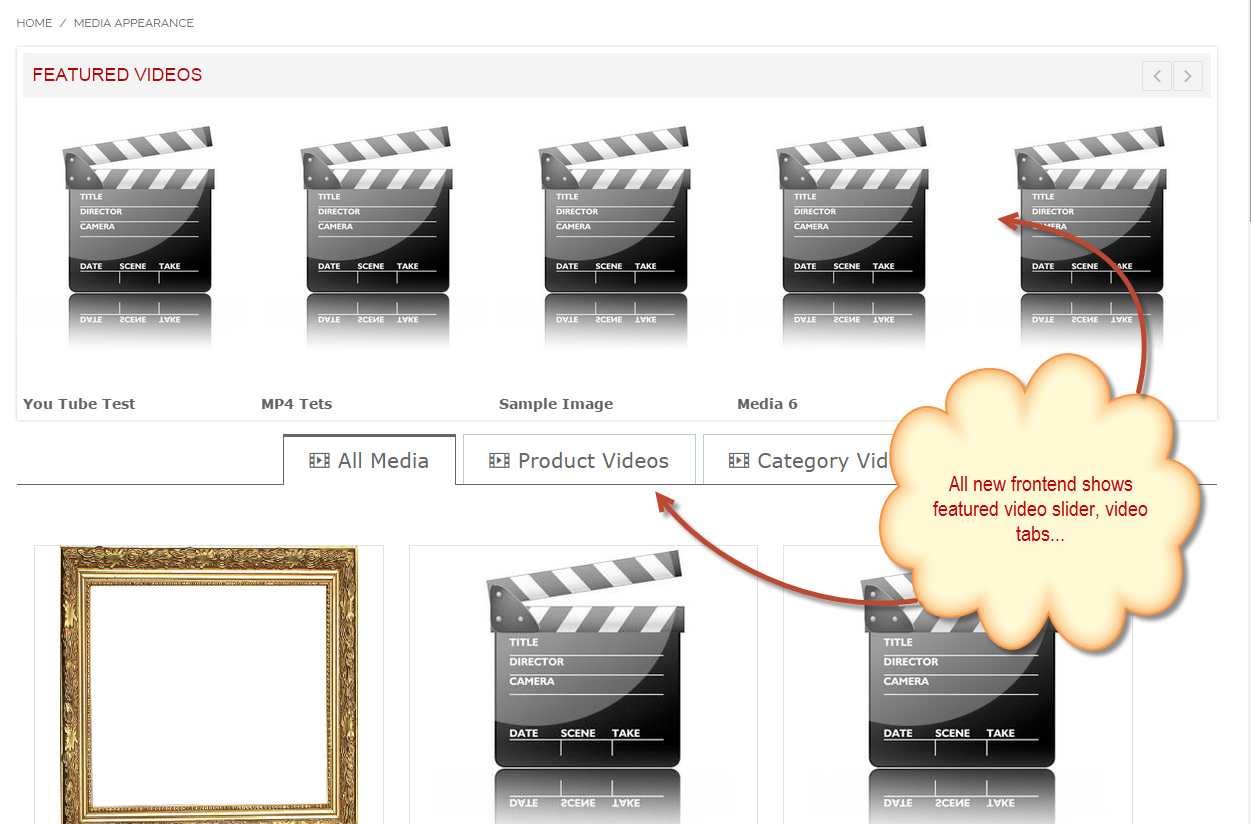
Task: Open the MP4 Tets clapperboard thumbnail
Action: tap(377, 235)
